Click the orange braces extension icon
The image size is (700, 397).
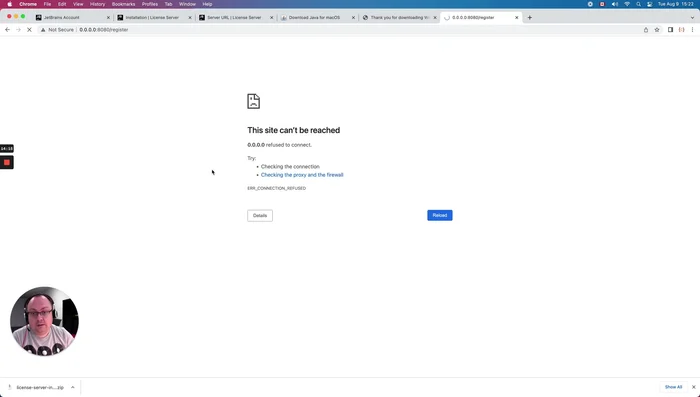coord(681,29)
